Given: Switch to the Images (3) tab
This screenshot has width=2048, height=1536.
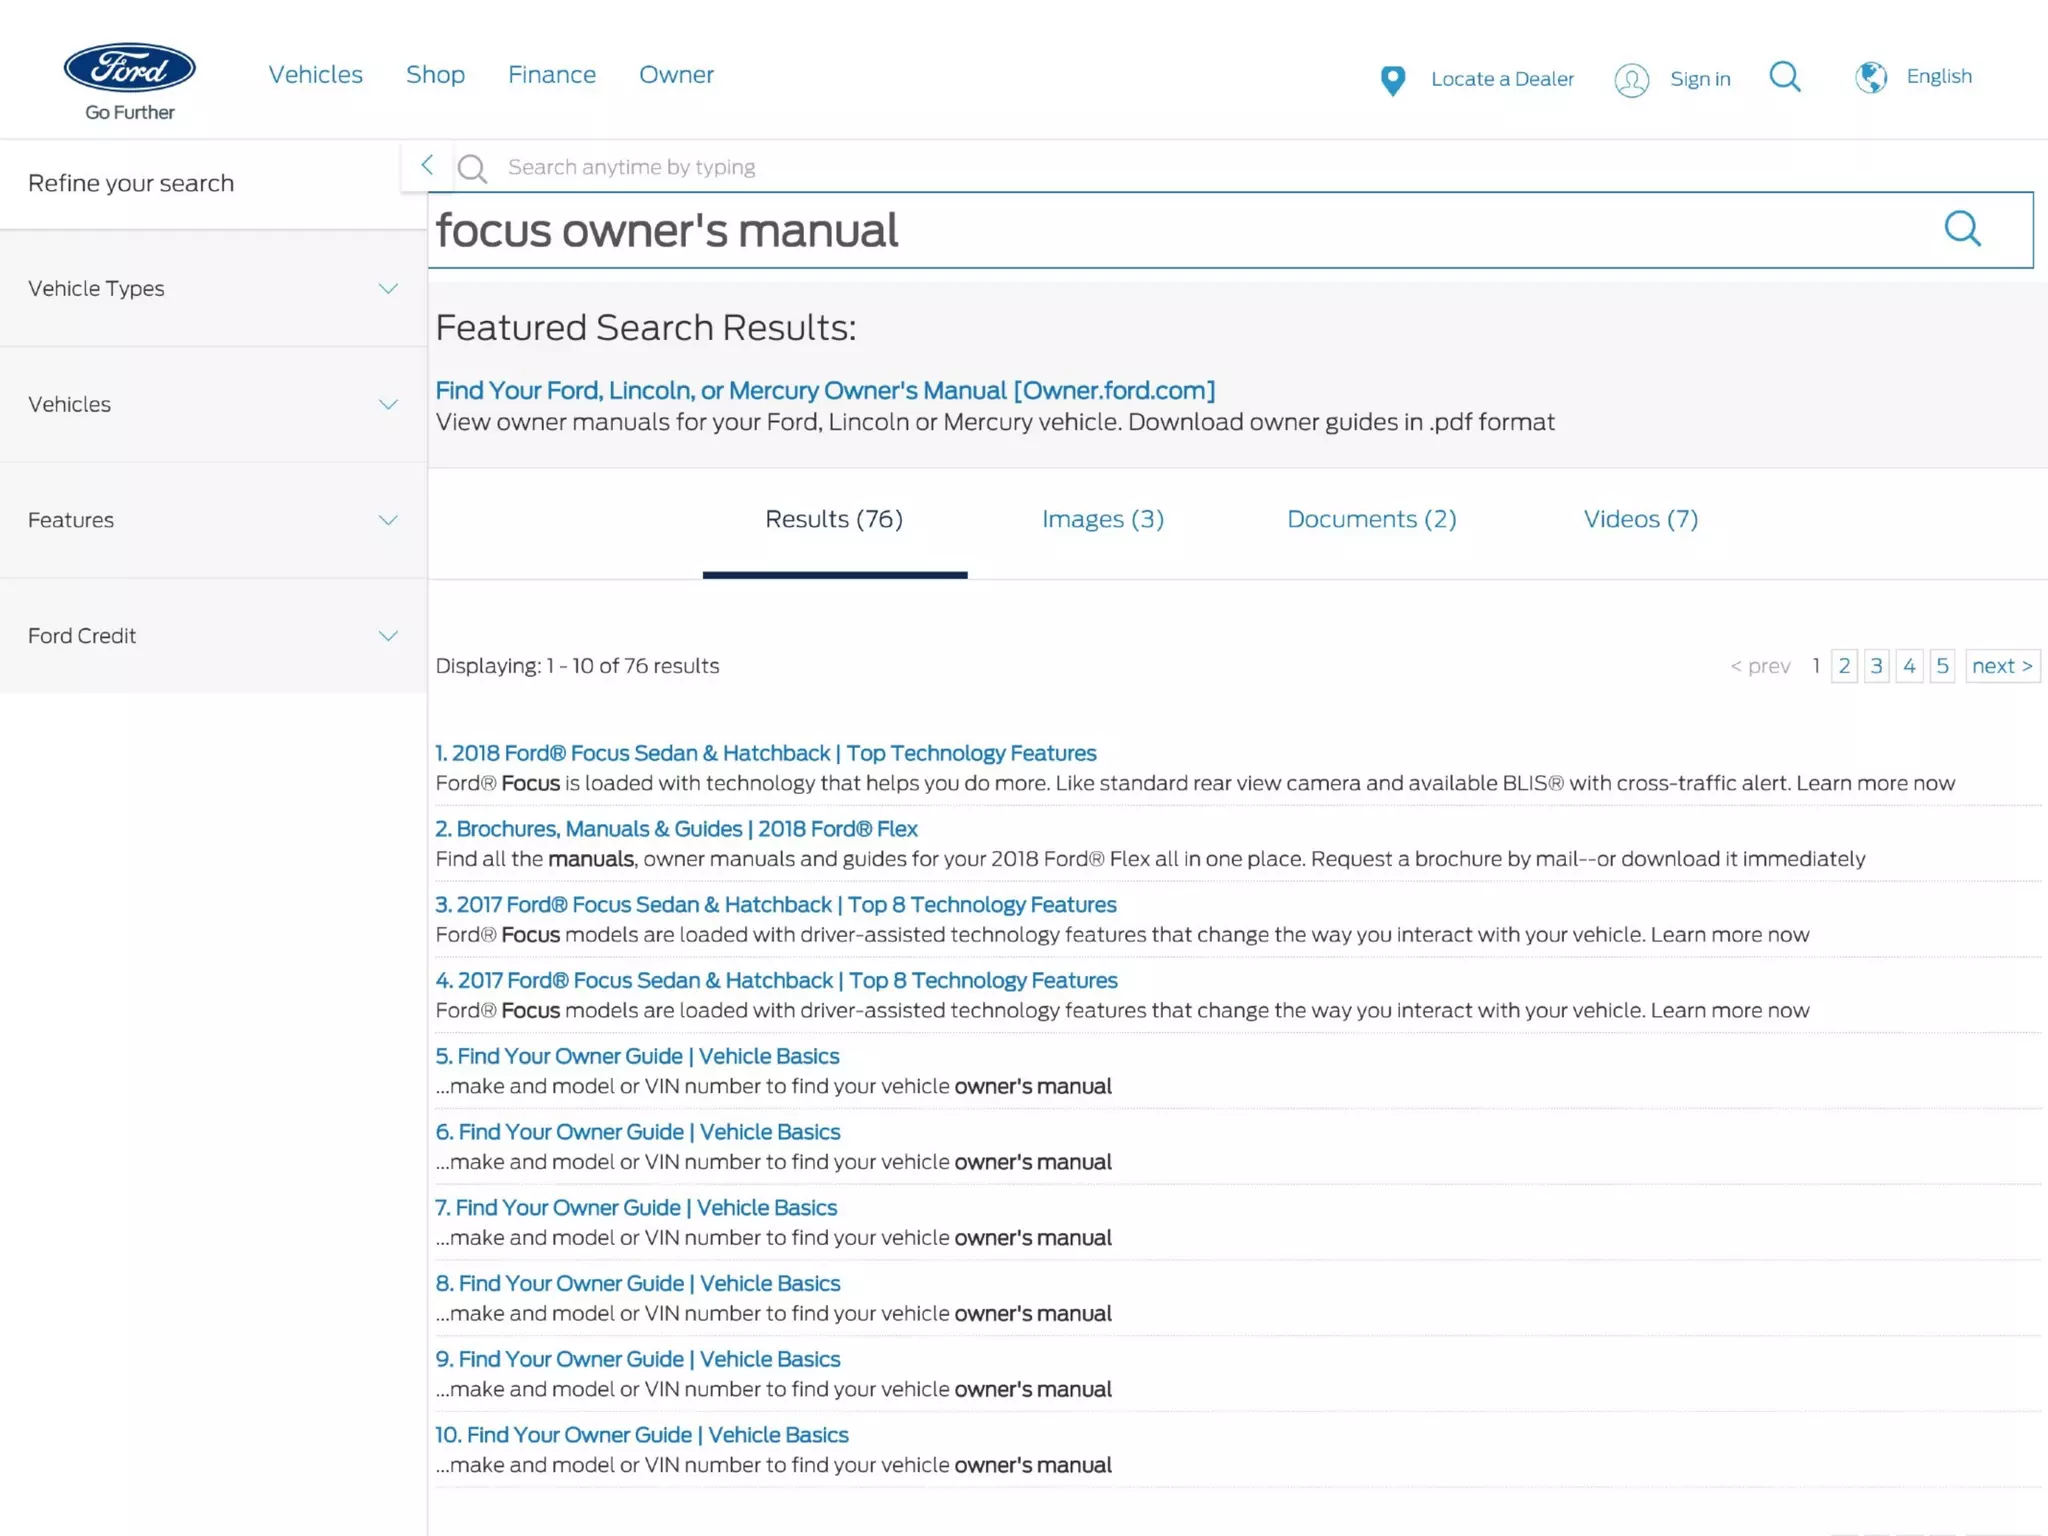Looking at the screenshot, I should click(x=1102, y=519).
